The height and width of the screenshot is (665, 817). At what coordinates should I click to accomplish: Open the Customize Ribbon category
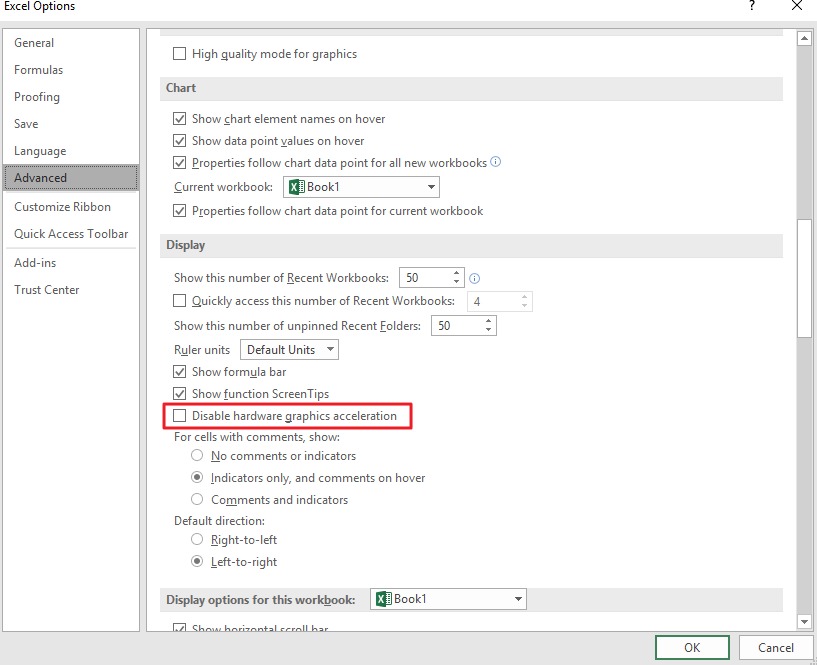pos(71,207)
